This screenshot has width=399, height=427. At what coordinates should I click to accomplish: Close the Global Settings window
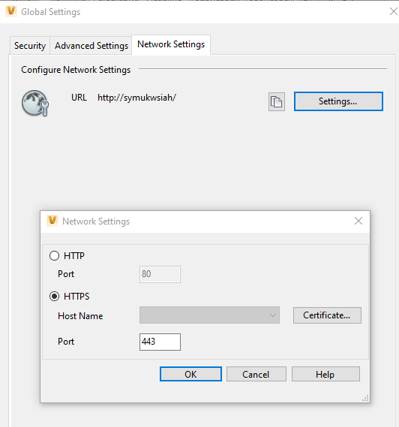point(393,12)
